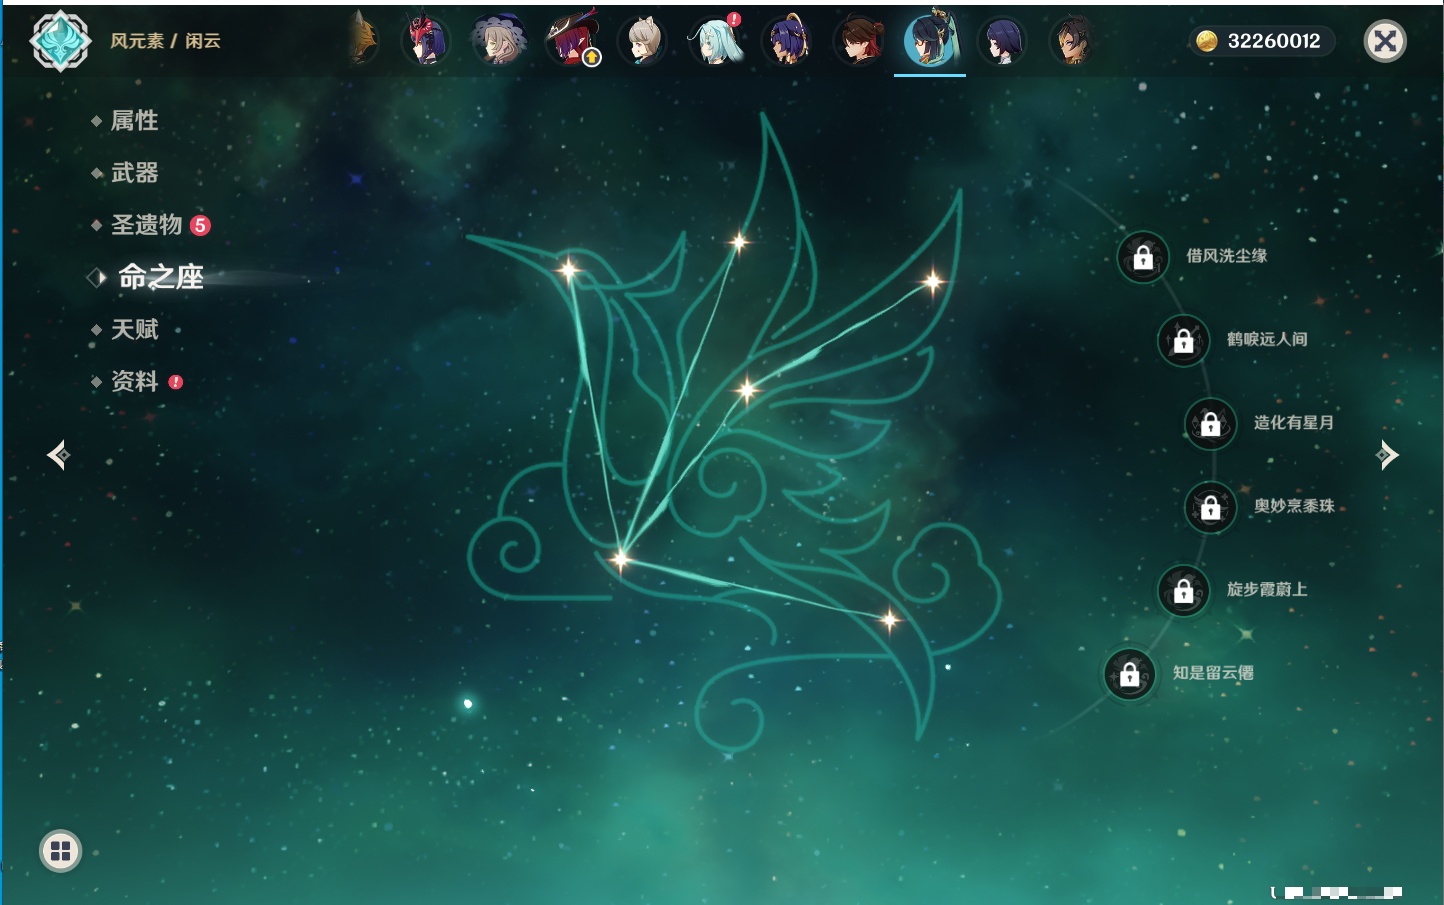The image size is (1444, 905).
Task: Open 圣遗物 artifacts with 5 badge
Action: click(x=147, y=225)
